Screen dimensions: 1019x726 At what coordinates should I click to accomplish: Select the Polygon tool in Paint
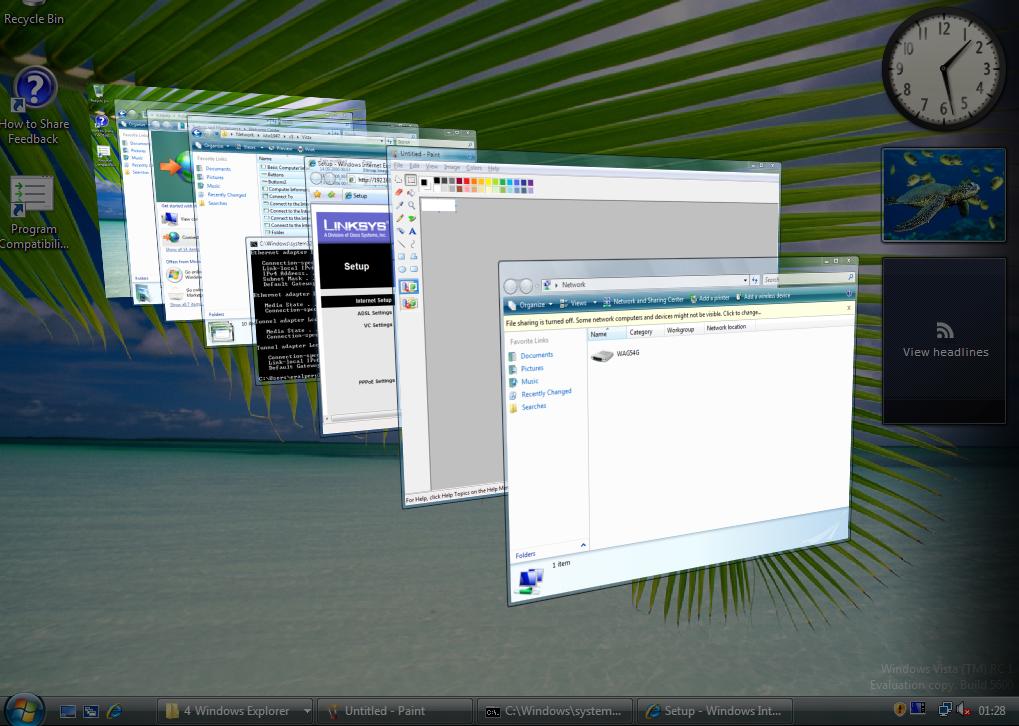point(413,257)
